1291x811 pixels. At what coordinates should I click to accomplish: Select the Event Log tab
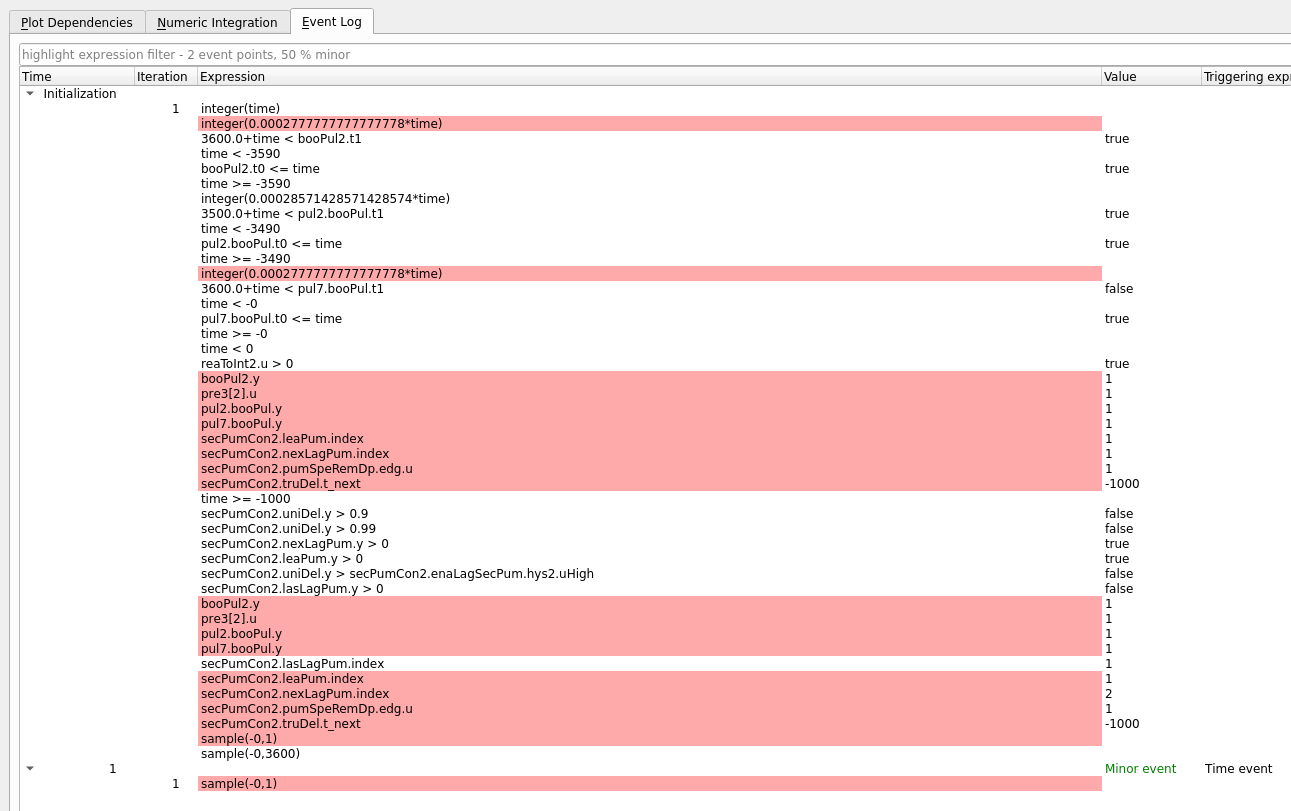tap(331, 21)
